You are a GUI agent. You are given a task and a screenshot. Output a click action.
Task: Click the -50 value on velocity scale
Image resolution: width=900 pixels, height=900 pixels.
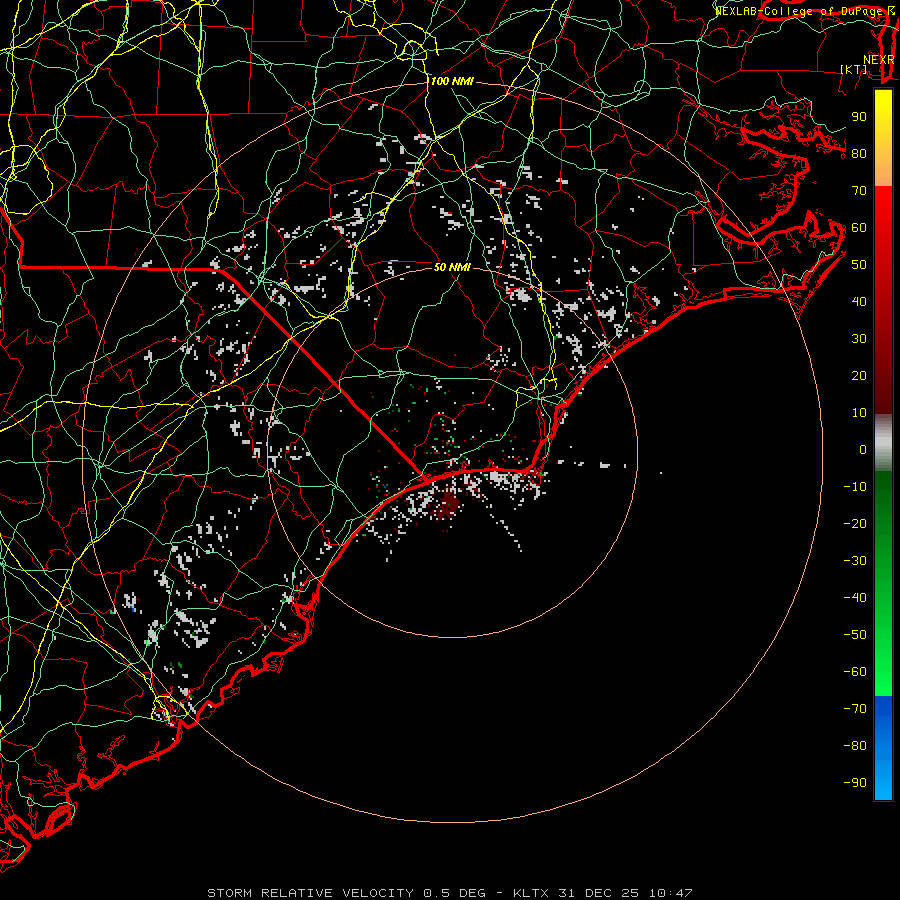(x=855, y=635)
